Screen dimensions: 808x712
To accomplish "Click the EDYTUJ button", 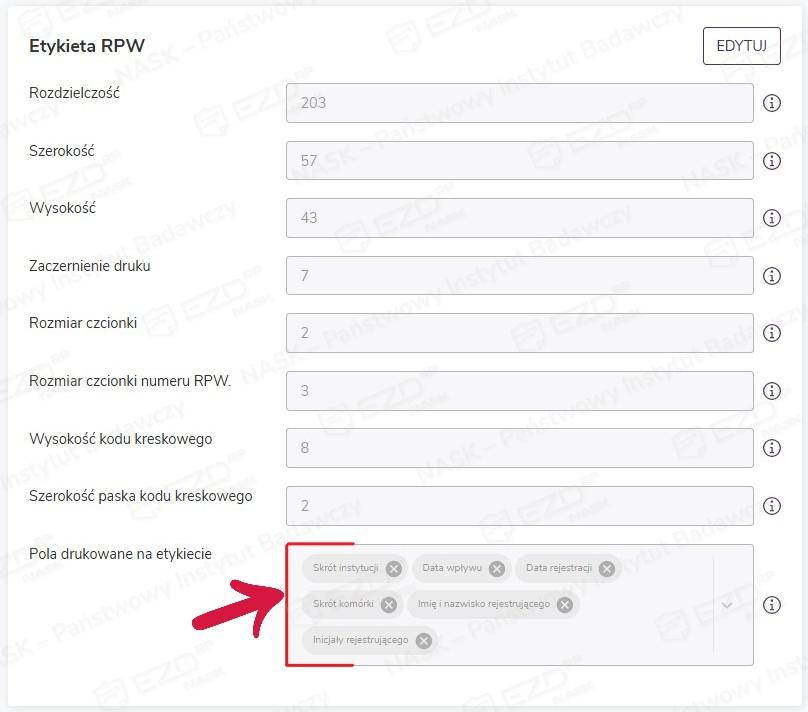I will tap(742, 46).
